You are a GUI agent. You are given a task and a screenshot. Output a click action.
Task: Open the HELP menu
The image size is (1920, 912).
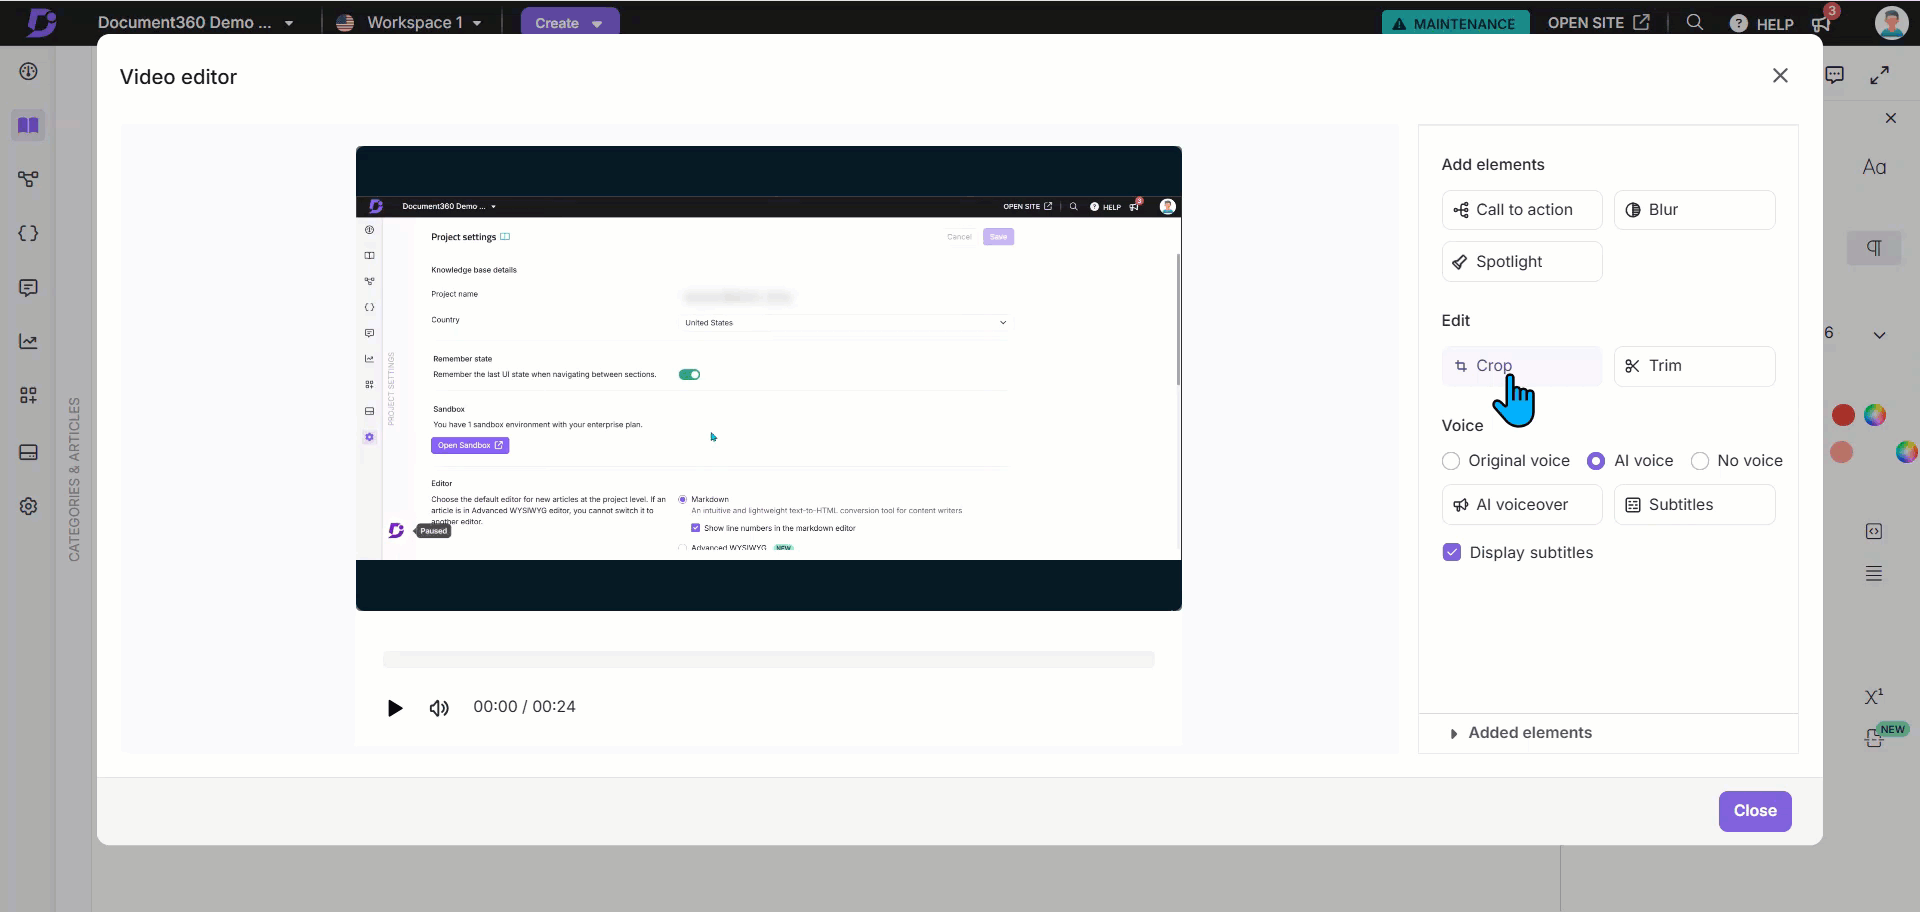1762,23
